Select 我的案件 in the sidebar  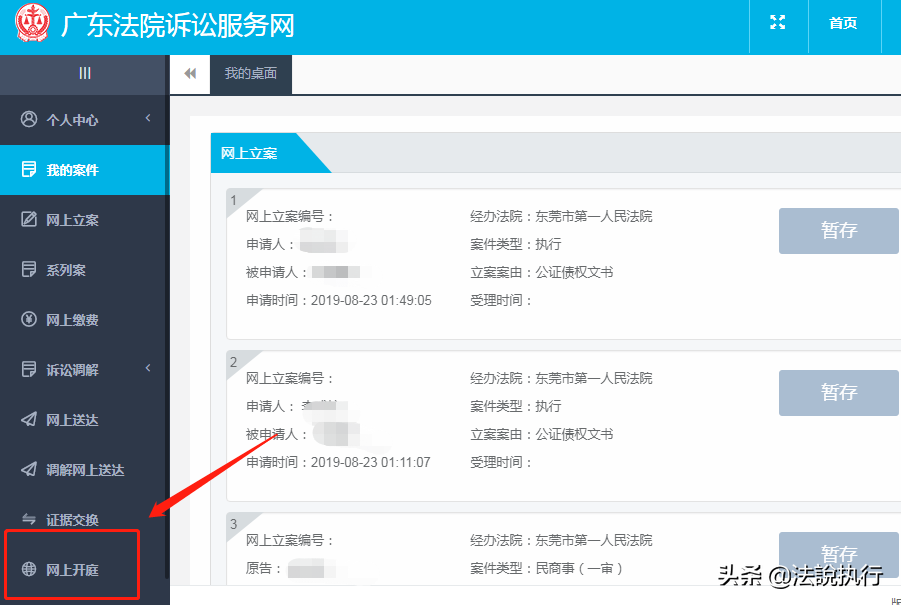click(70, 170)
